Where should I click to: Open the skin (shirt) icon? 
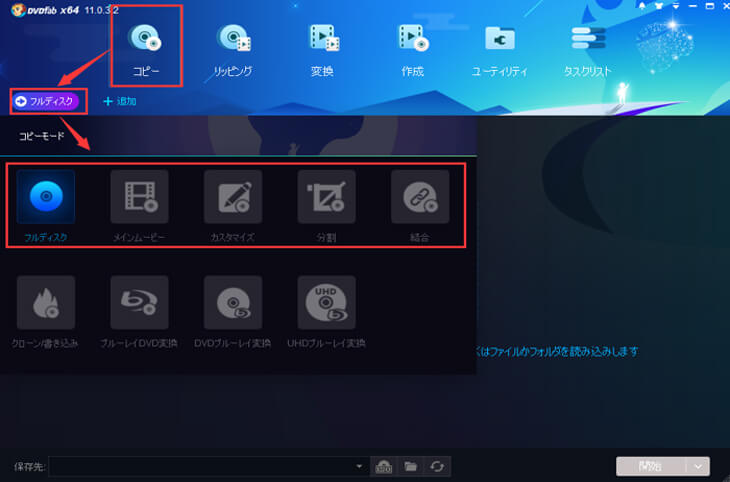tap(659, 6)
